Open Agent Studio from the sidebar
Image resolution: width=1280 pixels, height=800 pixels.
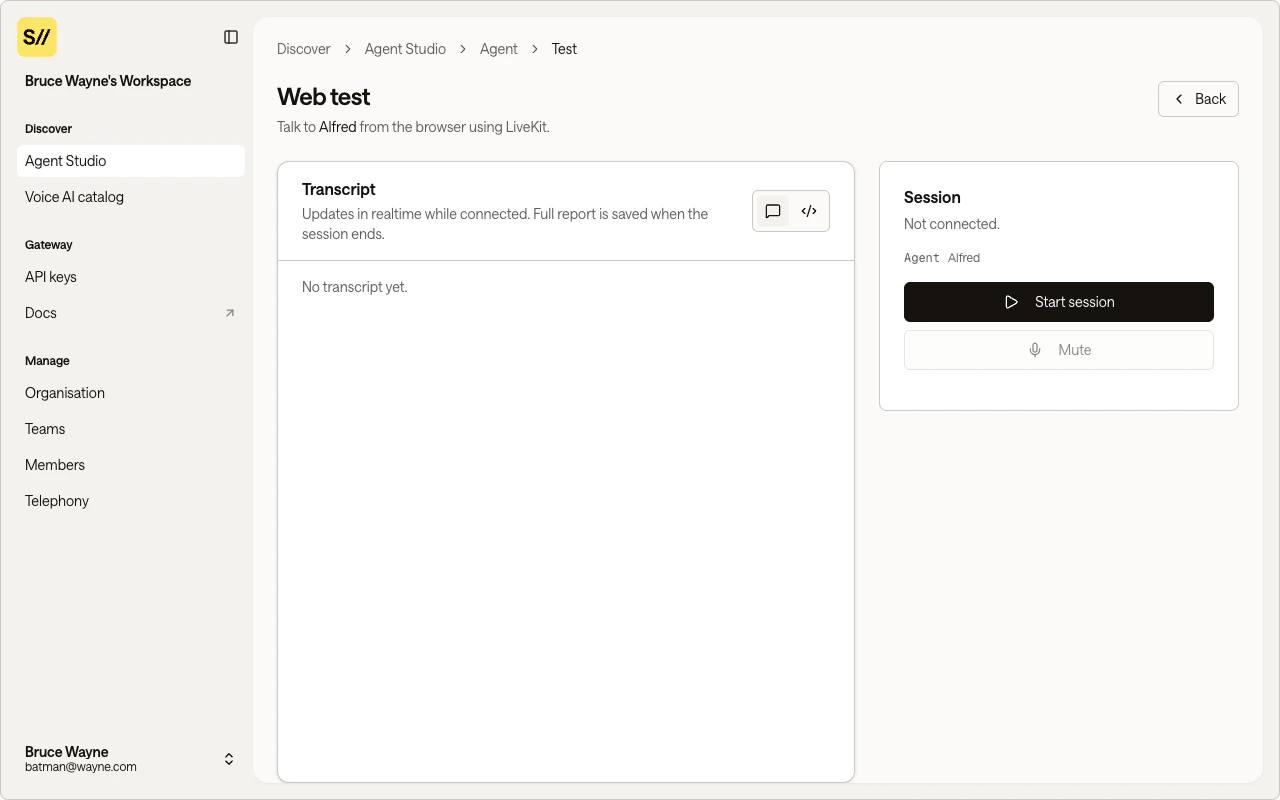click(65, 161)
